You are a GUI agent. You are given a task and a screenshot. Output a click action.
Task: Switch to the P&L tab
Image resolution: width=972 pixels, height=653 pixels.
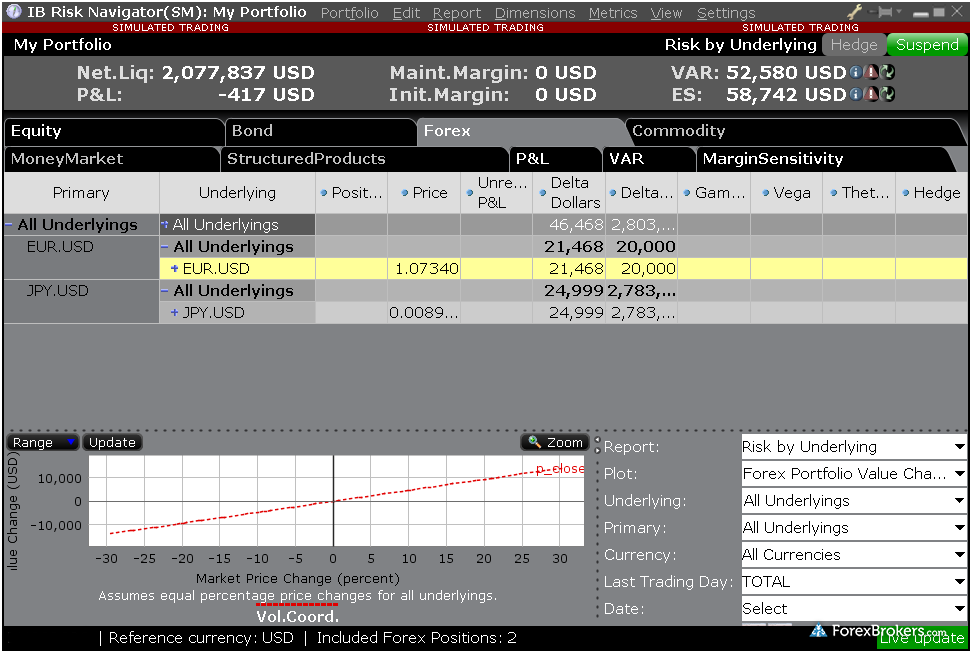click(555, 159)
